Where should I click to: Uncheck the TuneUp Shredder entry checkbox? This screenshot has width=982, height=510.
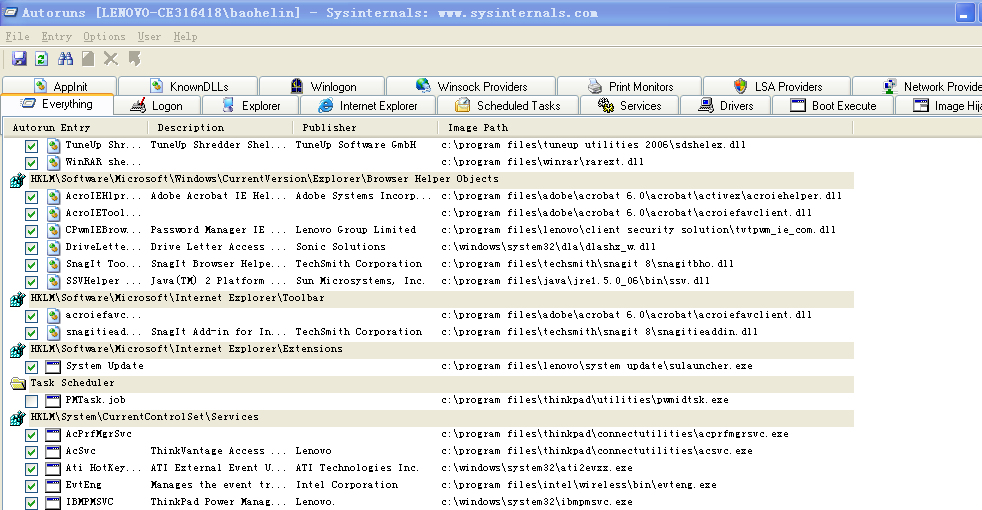pos(32,146)
